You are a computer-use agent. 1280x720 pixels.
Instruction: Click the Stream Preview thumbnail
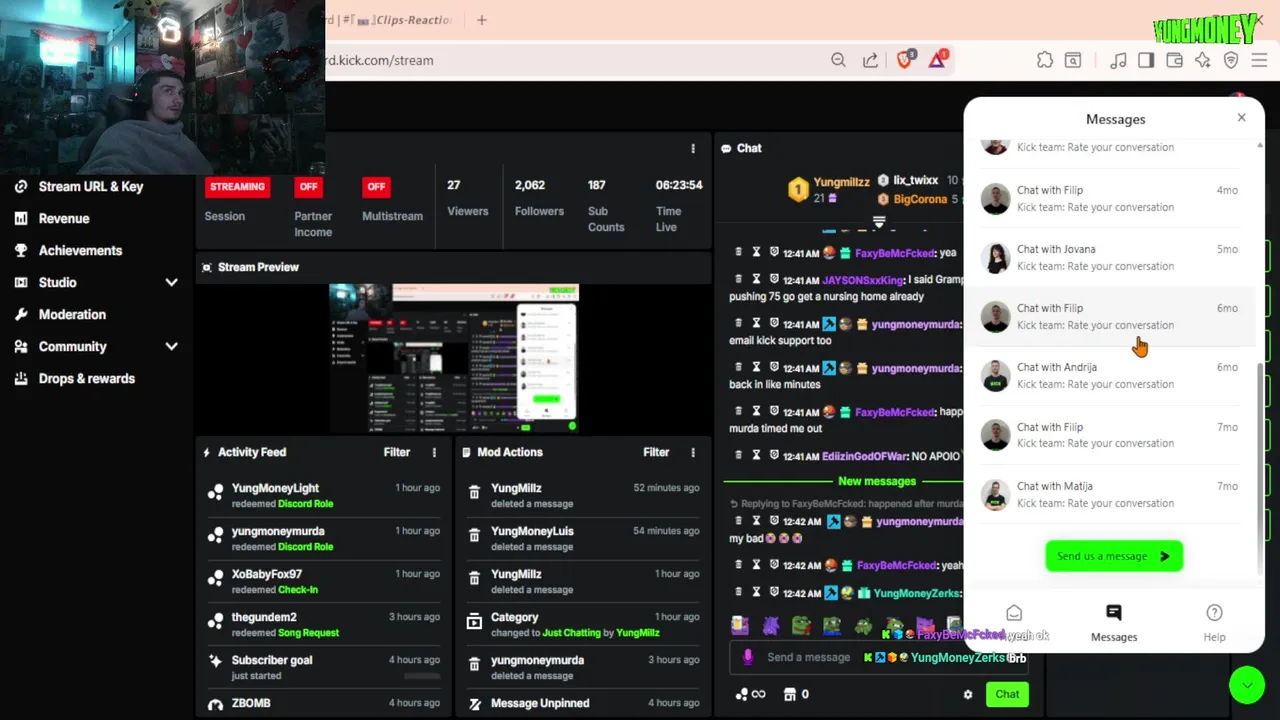point(454,359)
